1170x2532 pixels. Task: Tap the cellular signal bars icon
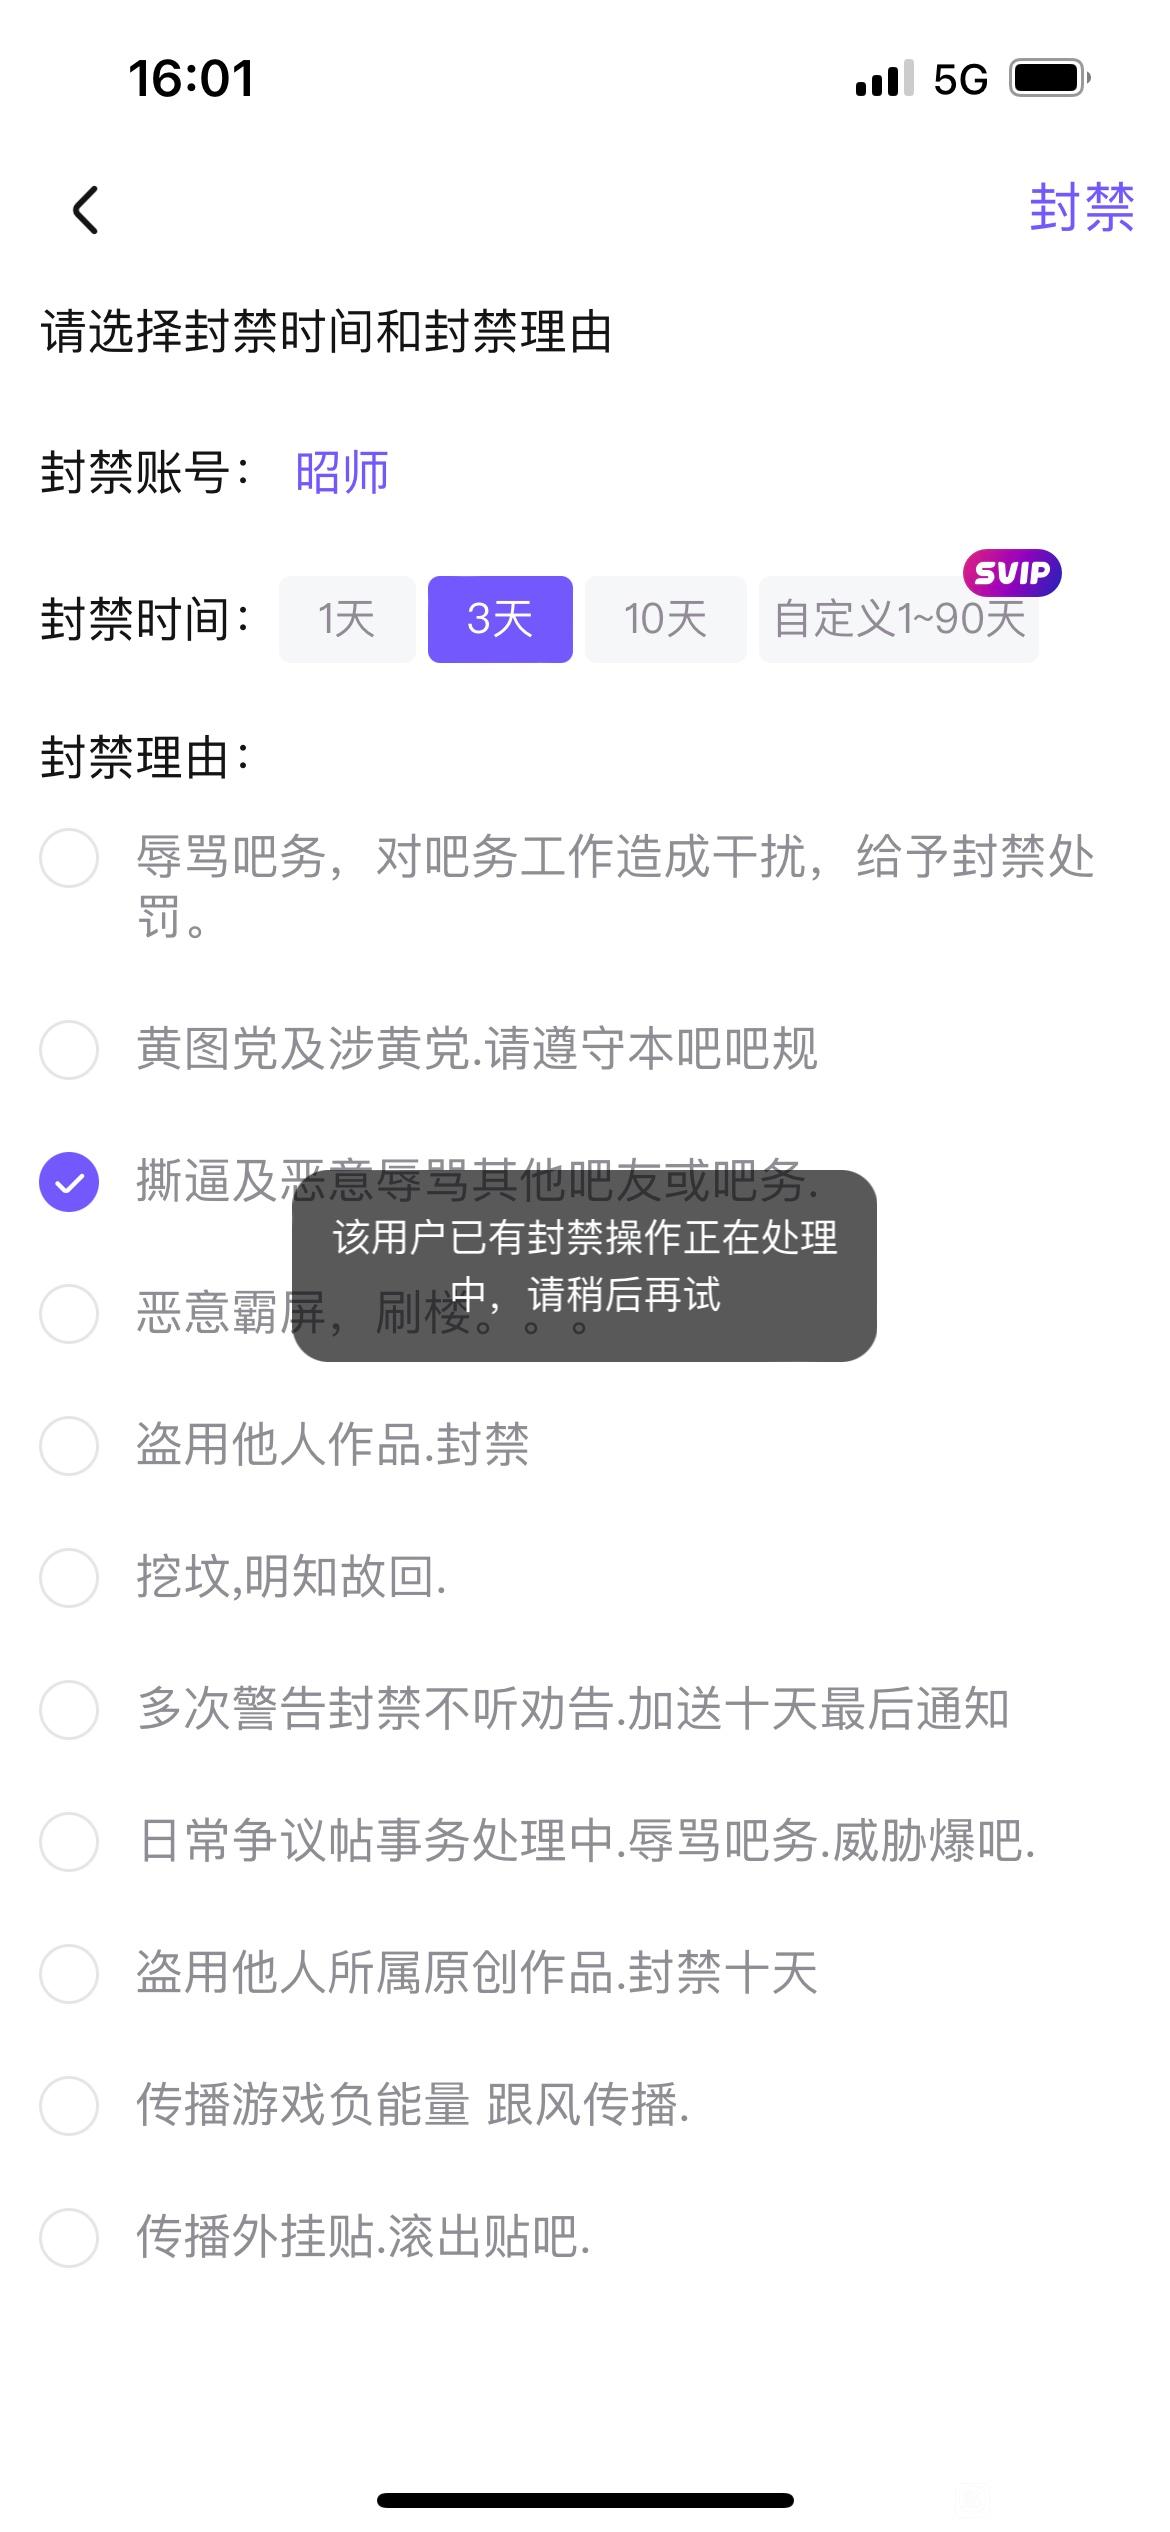(x=884, y=78)
